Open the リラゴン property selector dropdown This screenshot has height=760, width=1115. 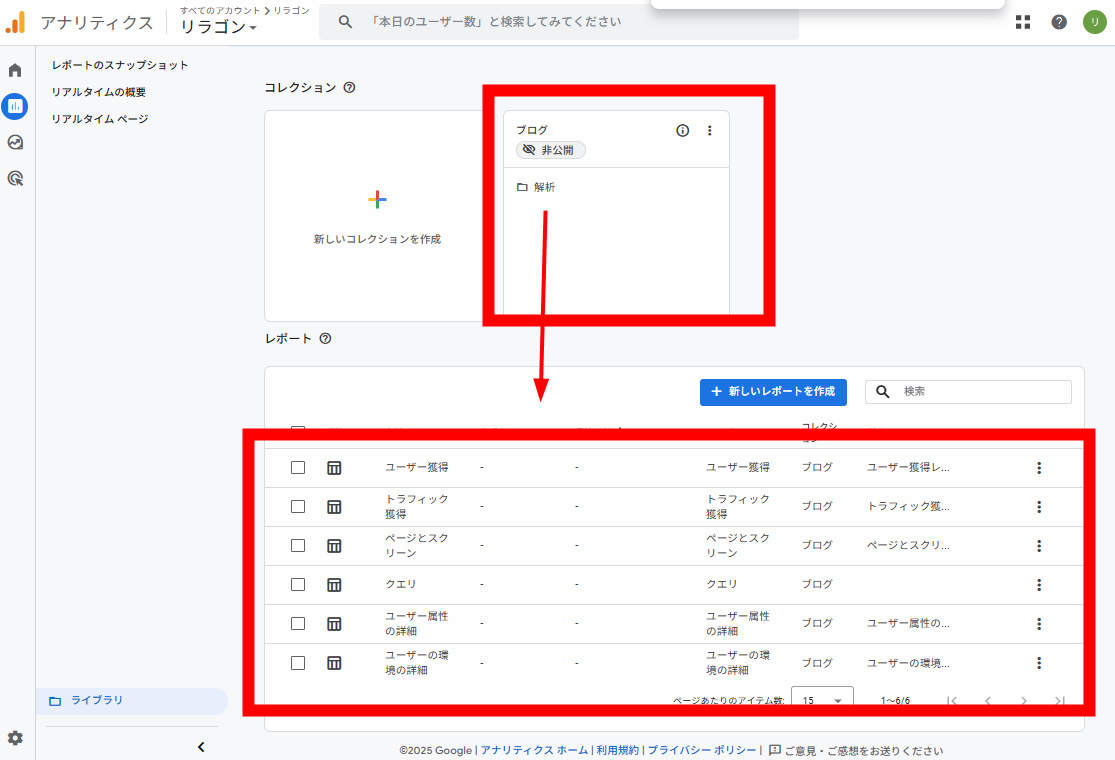pos(218,27)
